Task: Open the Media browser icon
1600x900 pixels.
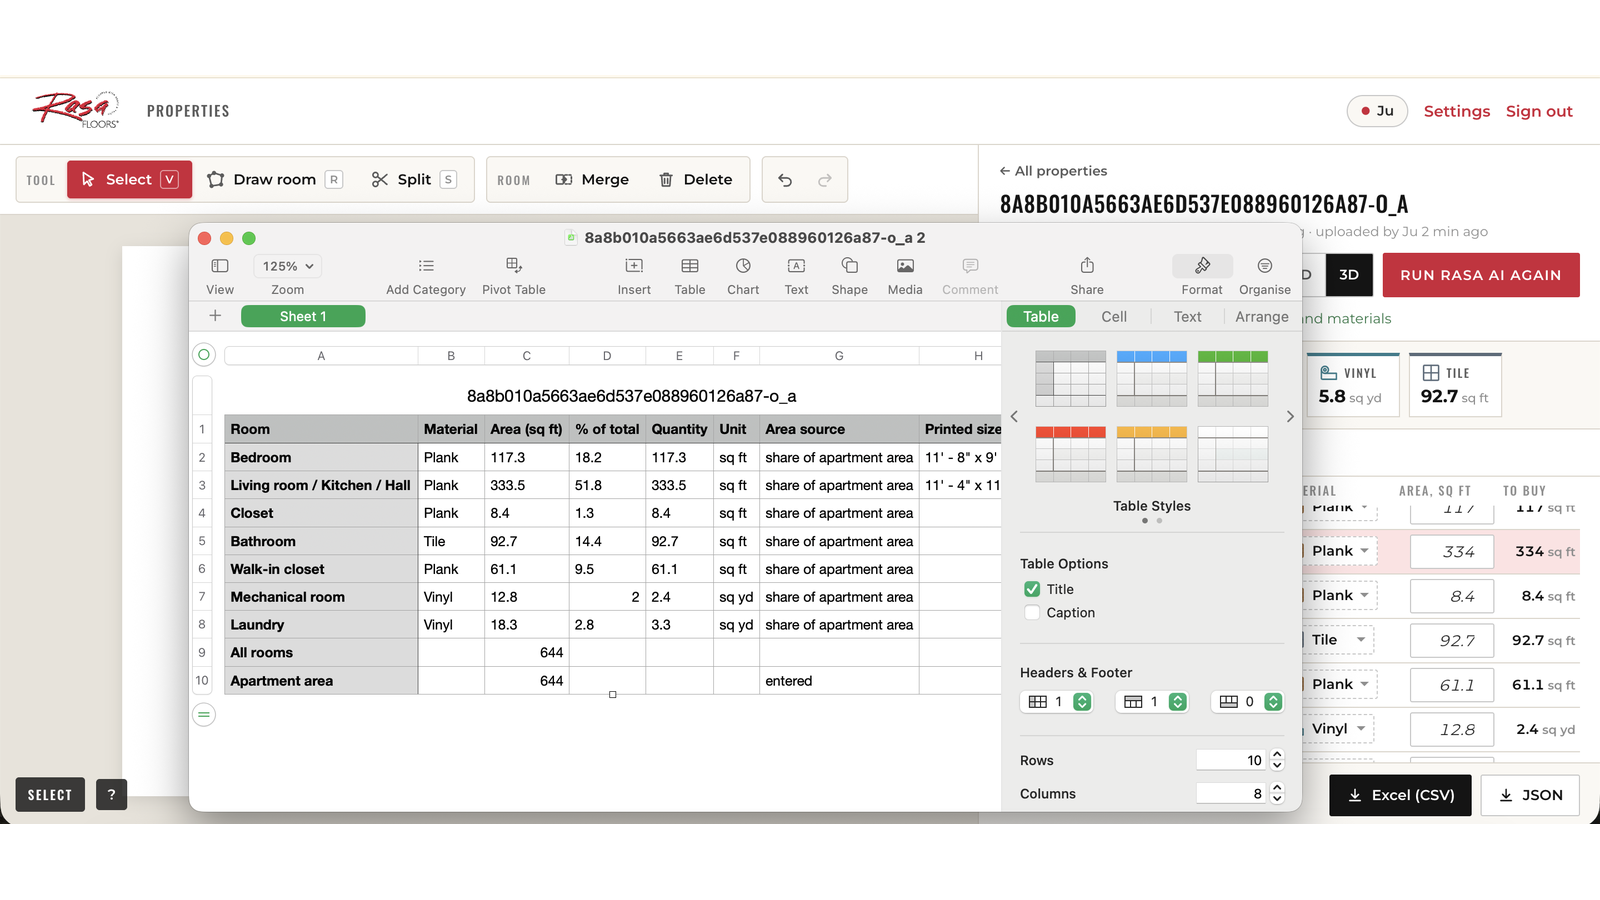Action: coord(905,266)
